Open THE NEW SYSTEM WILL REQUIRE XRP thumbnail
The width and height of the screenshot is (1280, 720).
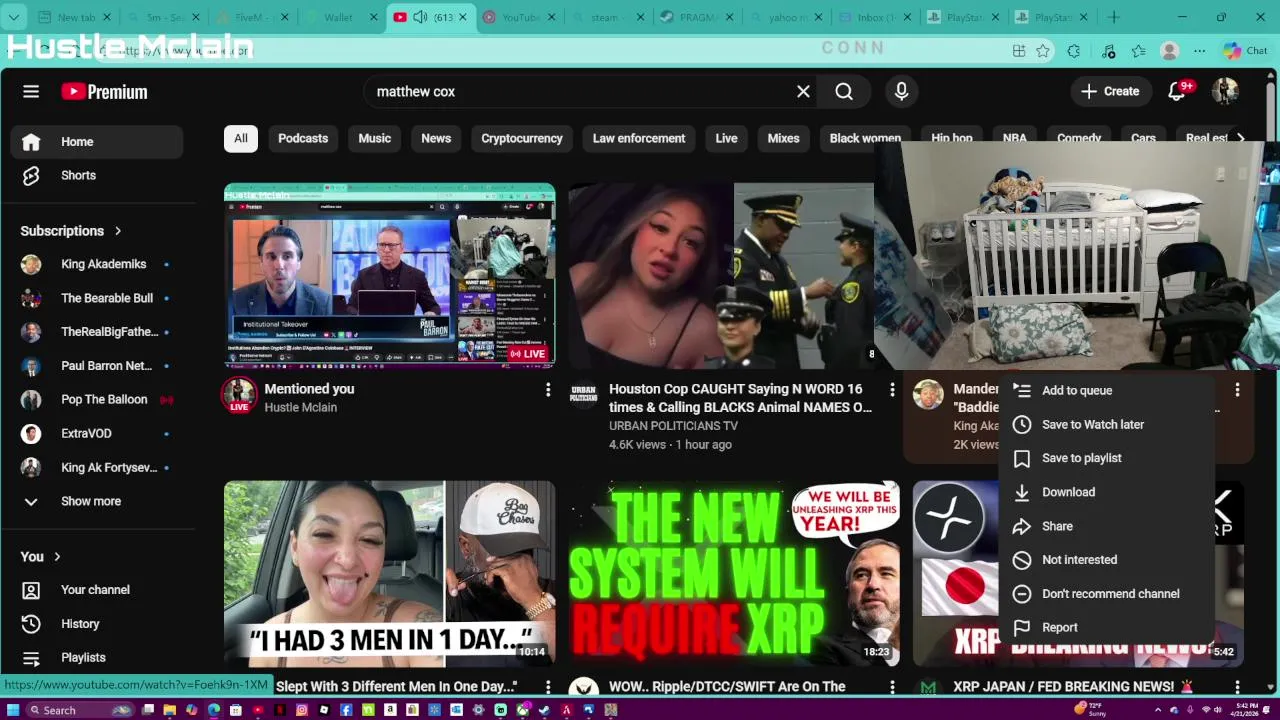coord(734,573)
